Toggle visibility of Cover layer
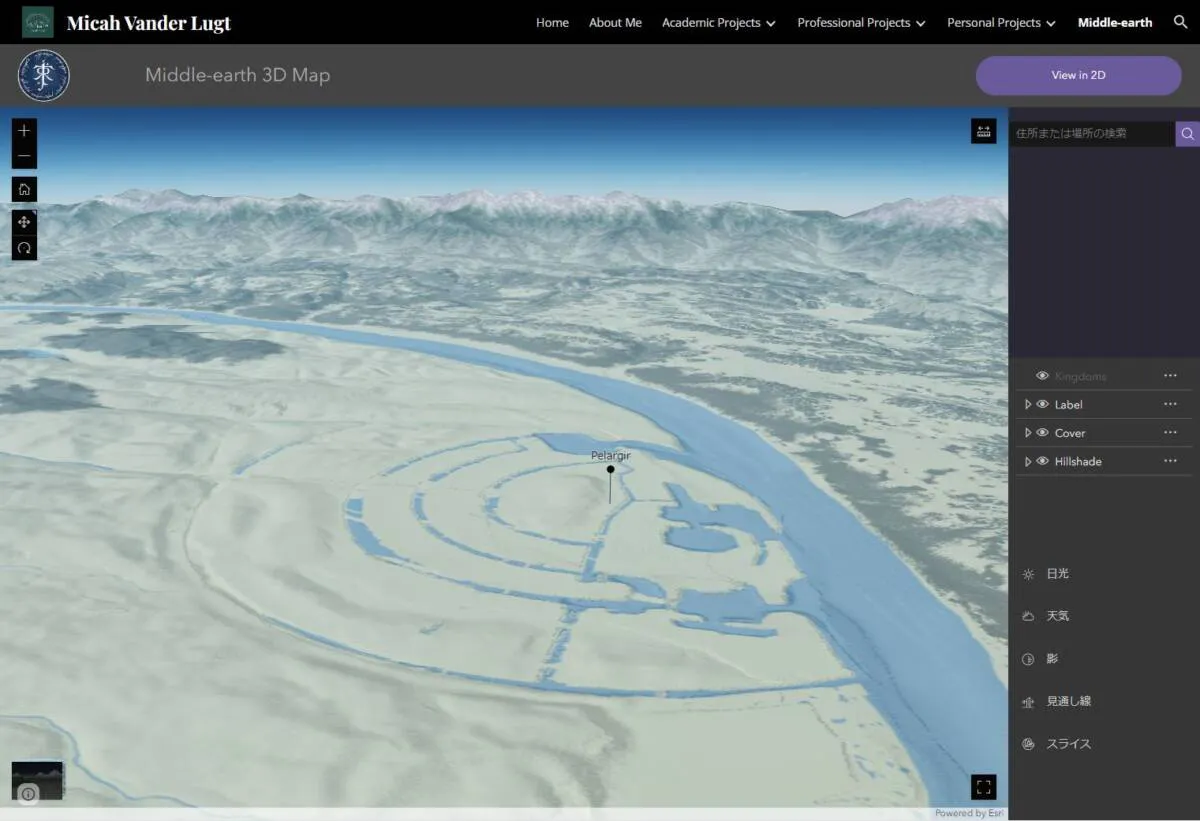 coord(1042,433)
